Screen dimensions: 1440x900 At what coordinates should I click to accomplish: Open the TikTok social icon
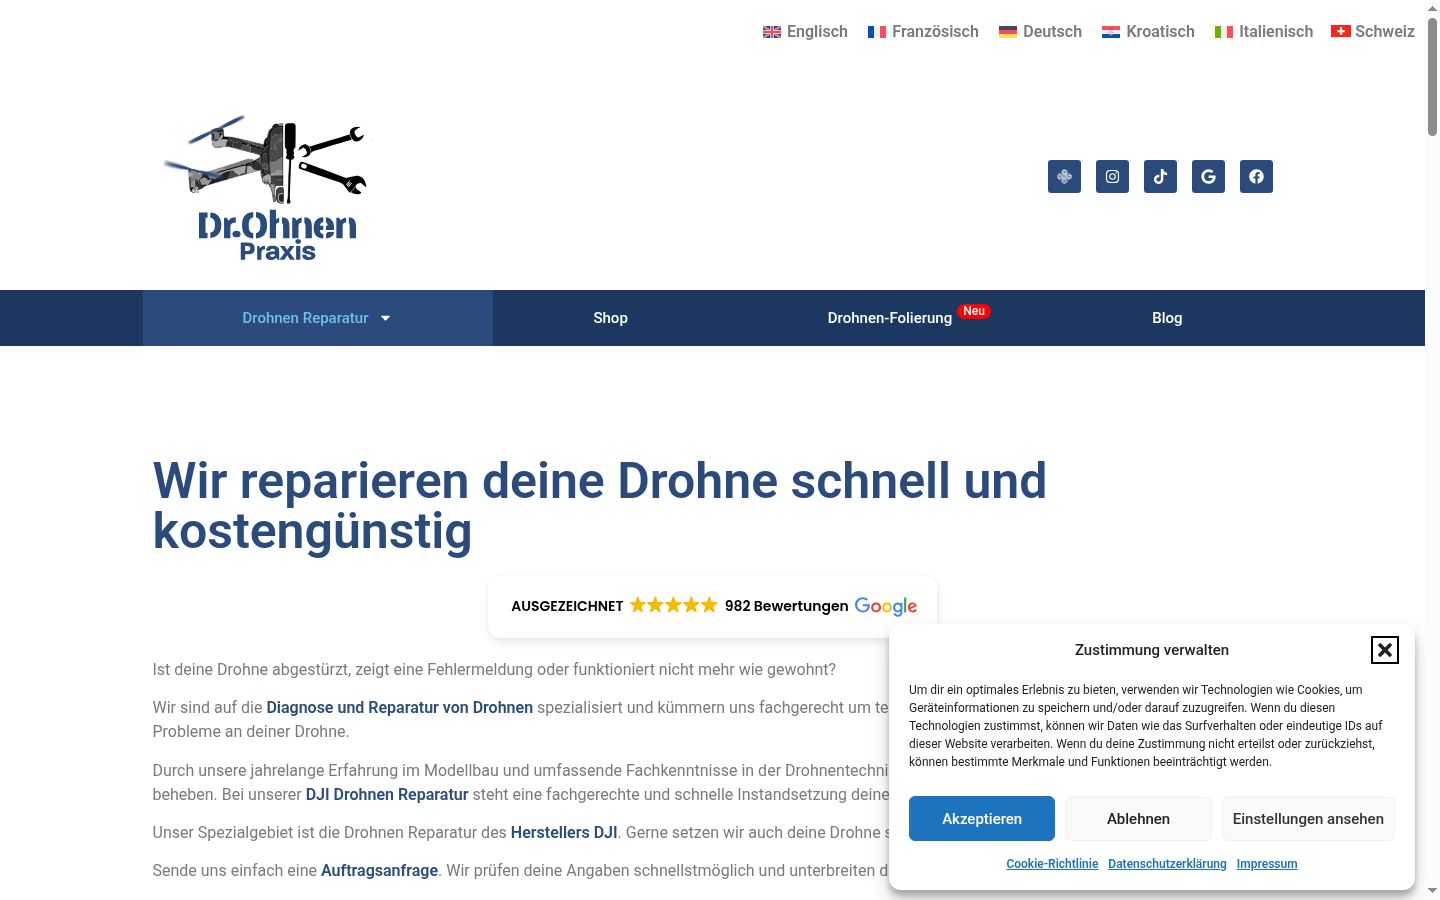1160,177
